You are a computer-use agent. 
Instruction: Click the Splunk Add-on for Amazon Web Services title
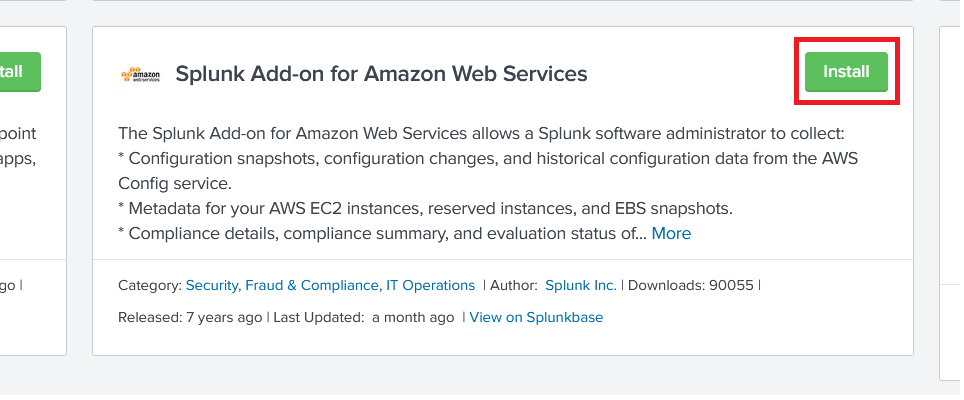coord(381,73)
